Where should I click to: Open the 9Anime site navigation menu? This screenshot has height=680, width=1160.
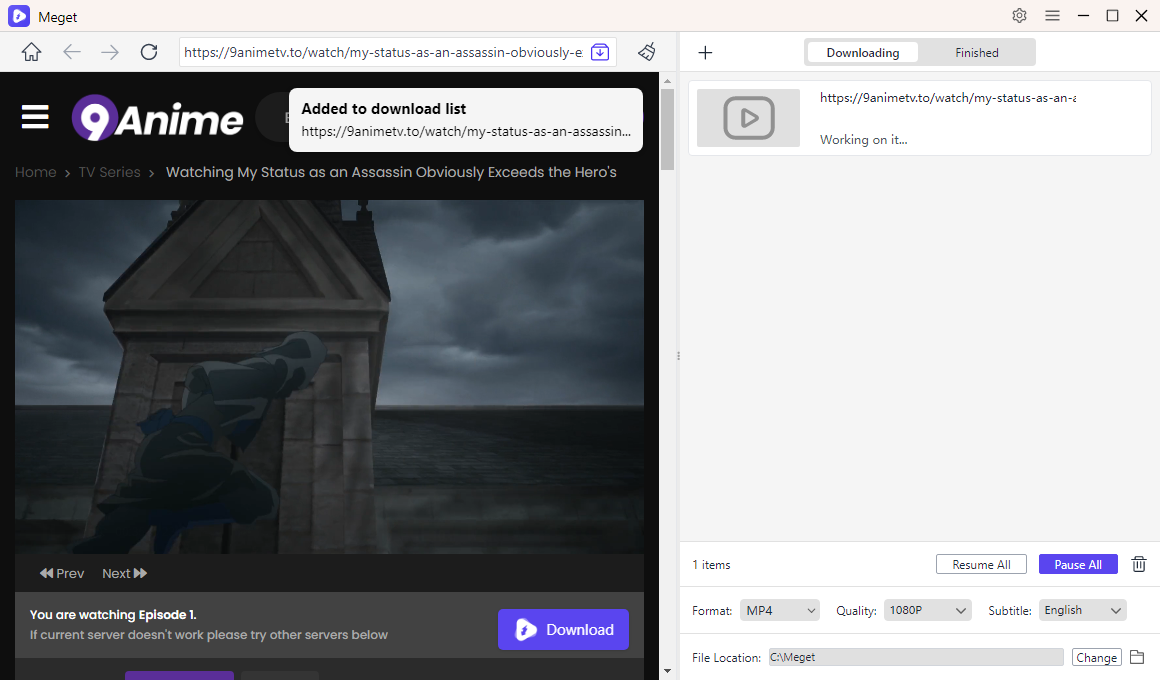tap(35, 118)
